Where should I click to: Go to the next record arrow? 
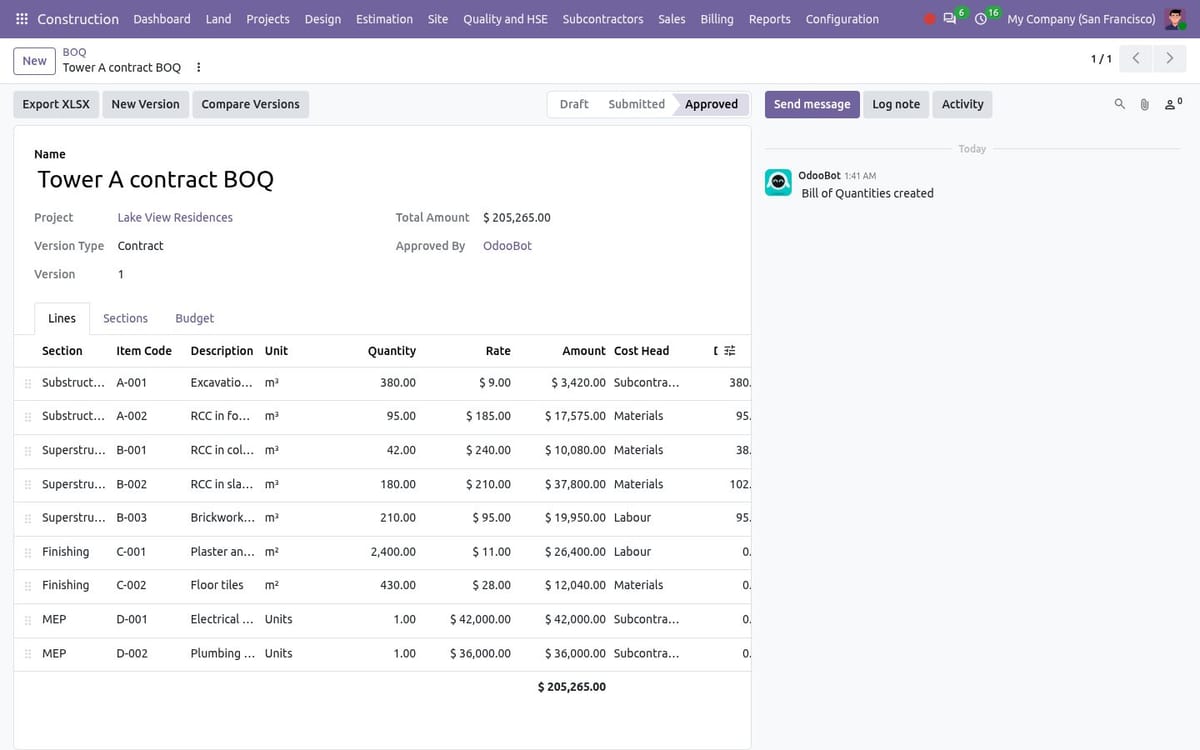[x=1169, y=59]
